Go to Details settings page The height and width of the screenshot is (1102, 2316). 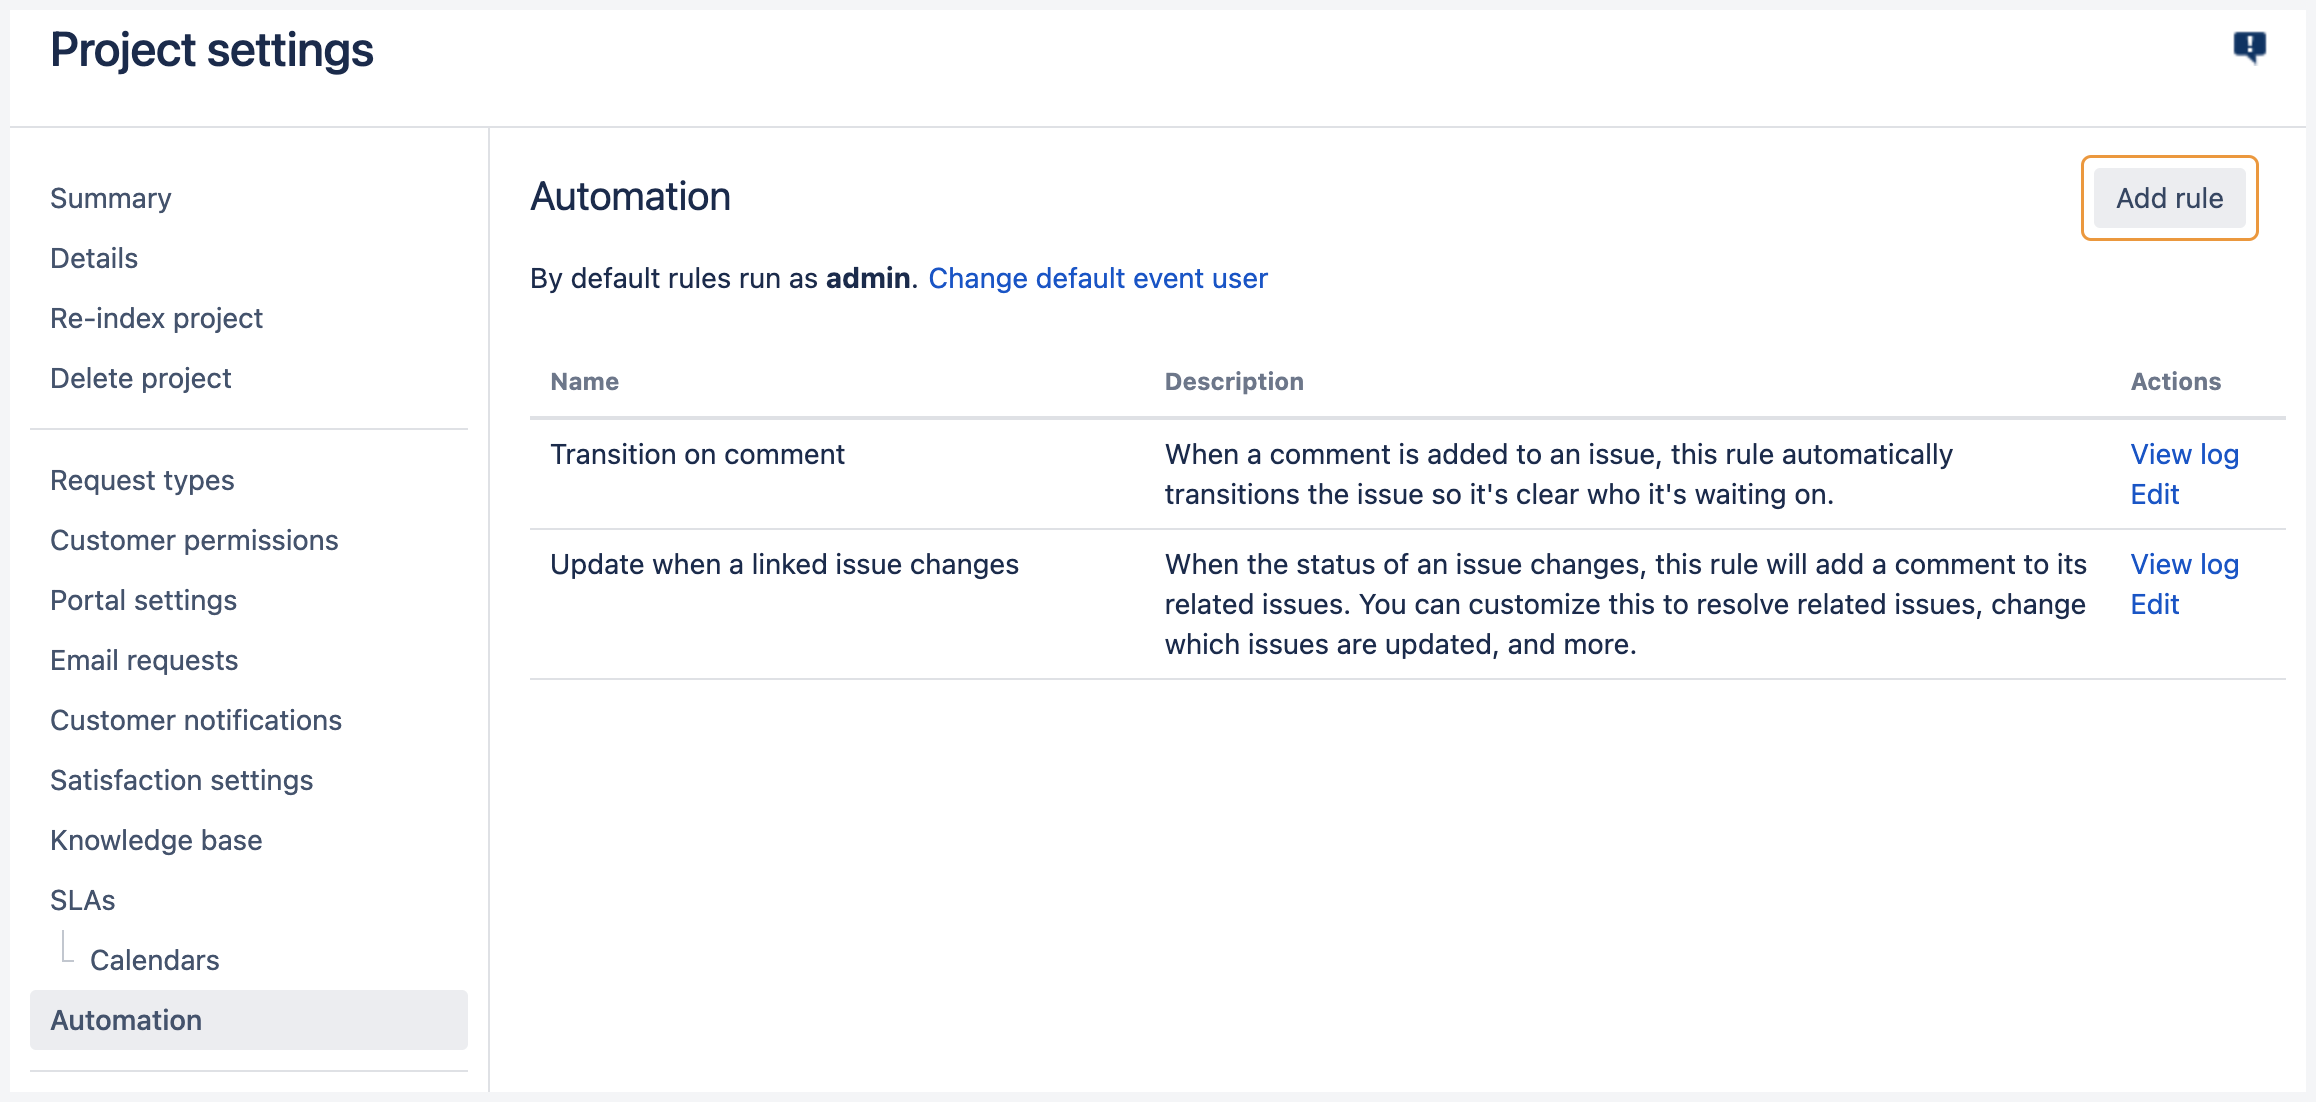[x=94, y=258]
